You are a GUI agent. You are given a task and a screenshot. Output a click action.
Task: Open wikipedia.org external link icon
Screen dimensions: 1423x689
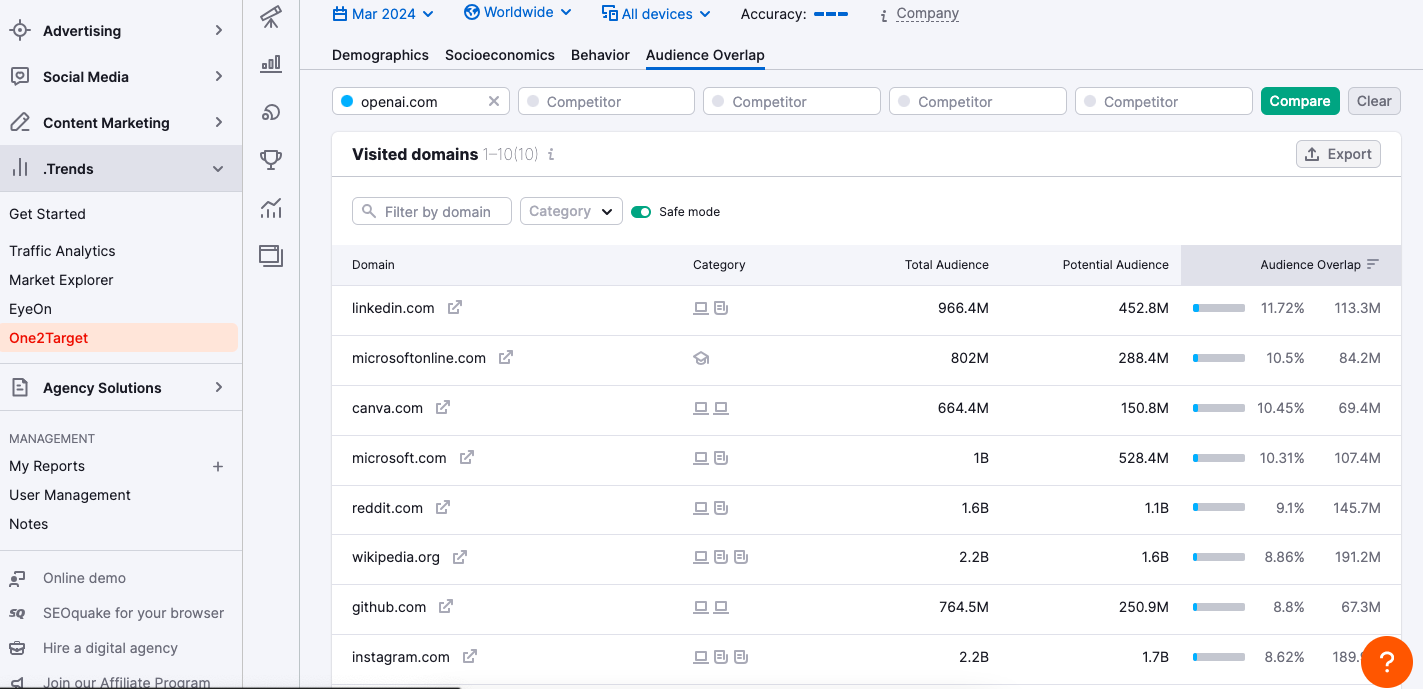(x=460, y=557)
